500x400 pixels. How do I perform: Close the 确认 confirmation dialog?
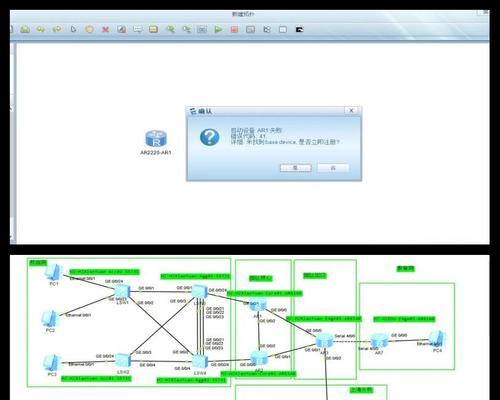tap(351, 110)
